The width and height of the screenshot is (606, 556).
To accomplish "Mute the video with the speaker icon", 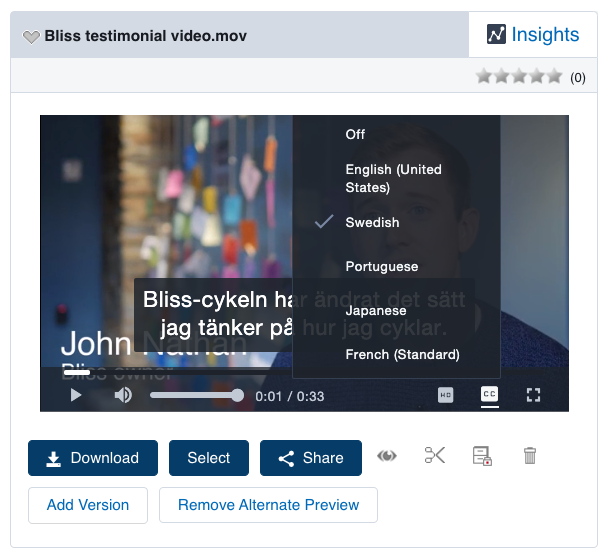I will (x=123, y=395).
